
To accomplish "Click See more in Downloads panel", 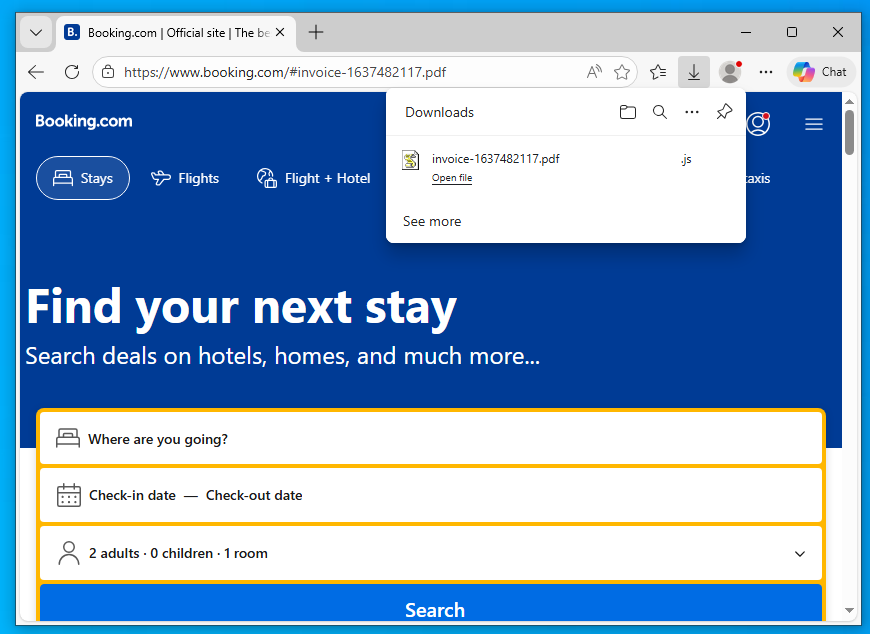I will point(432,221).
